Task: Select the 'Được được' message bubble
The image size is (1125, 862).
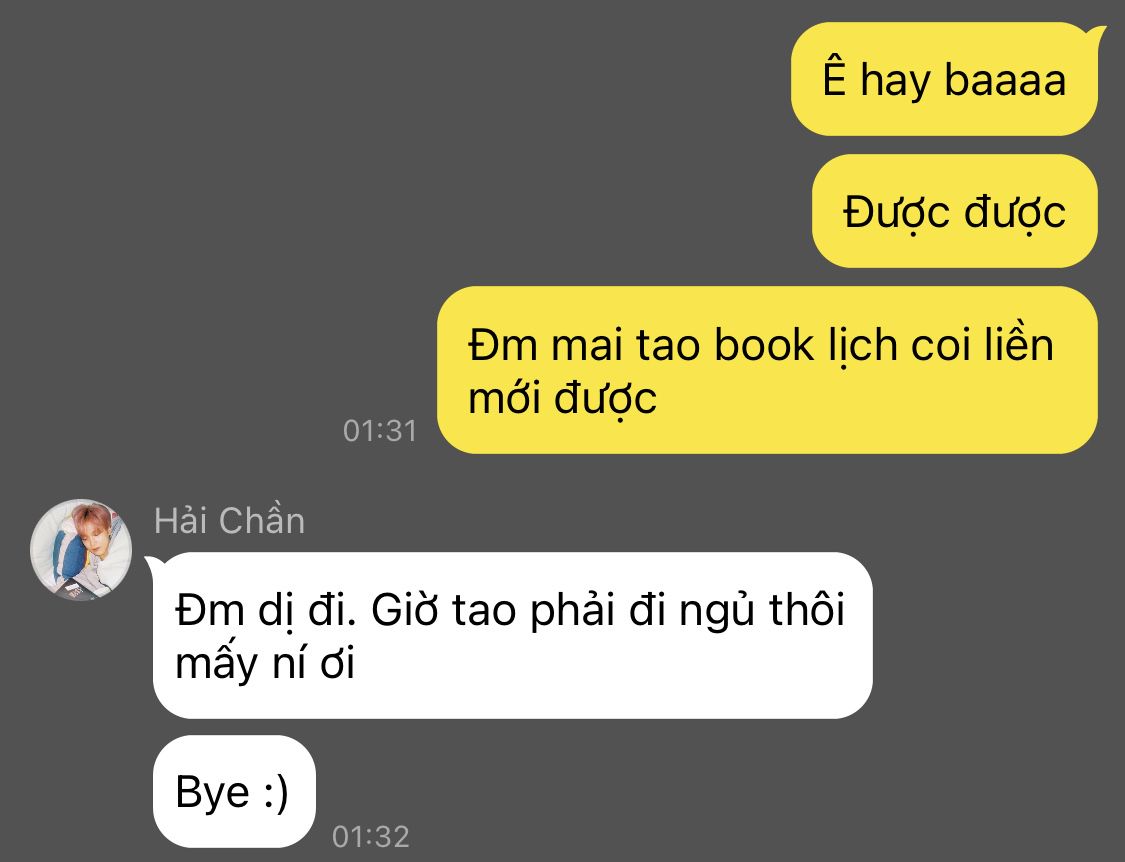Action: point(954,211)
